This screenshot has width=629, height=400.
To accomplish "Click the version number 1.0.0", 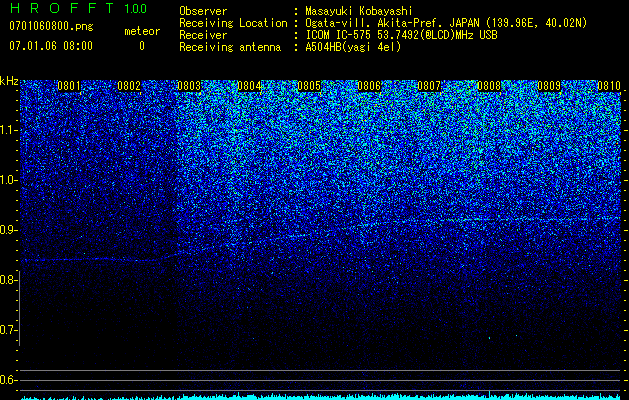I will click(x=135, y=9).
